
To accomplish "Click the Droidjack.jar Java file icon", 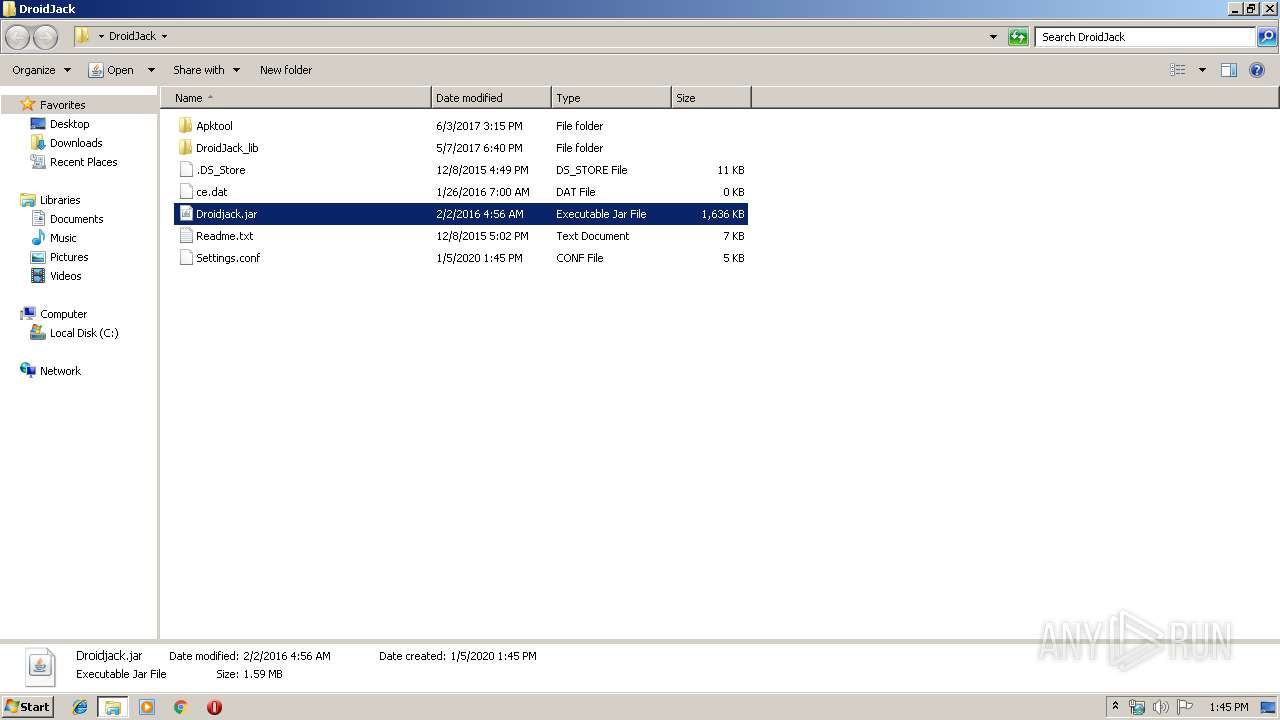I will (x=185, y=214).
